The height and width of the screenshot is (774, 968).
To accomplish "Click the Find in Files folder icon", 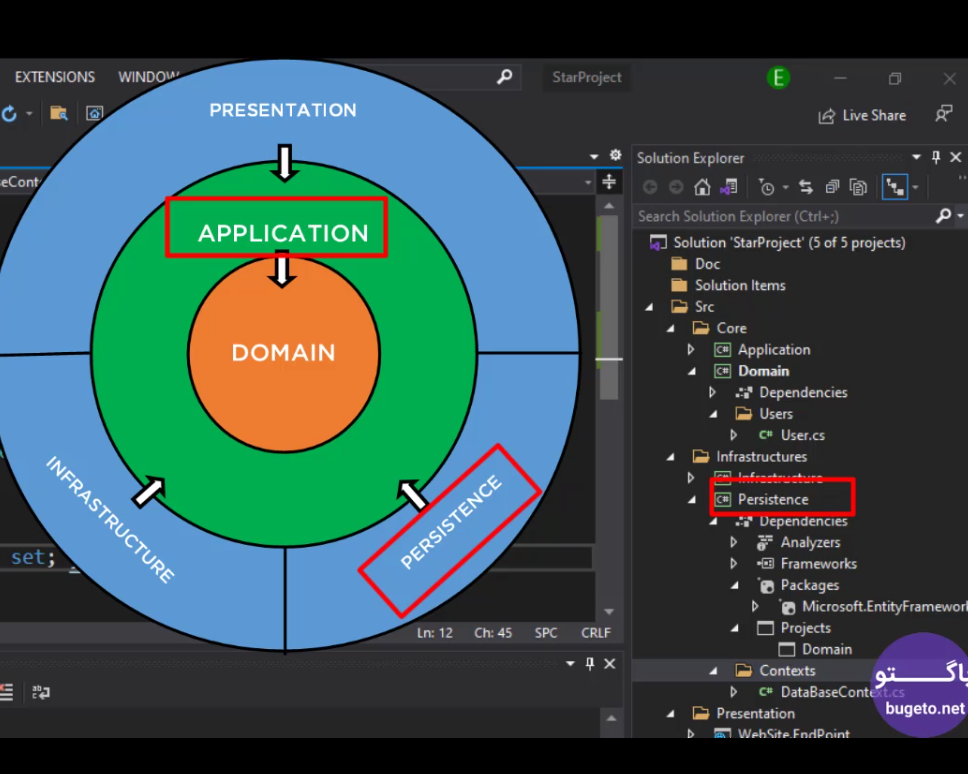I will [x=59, y=114].
